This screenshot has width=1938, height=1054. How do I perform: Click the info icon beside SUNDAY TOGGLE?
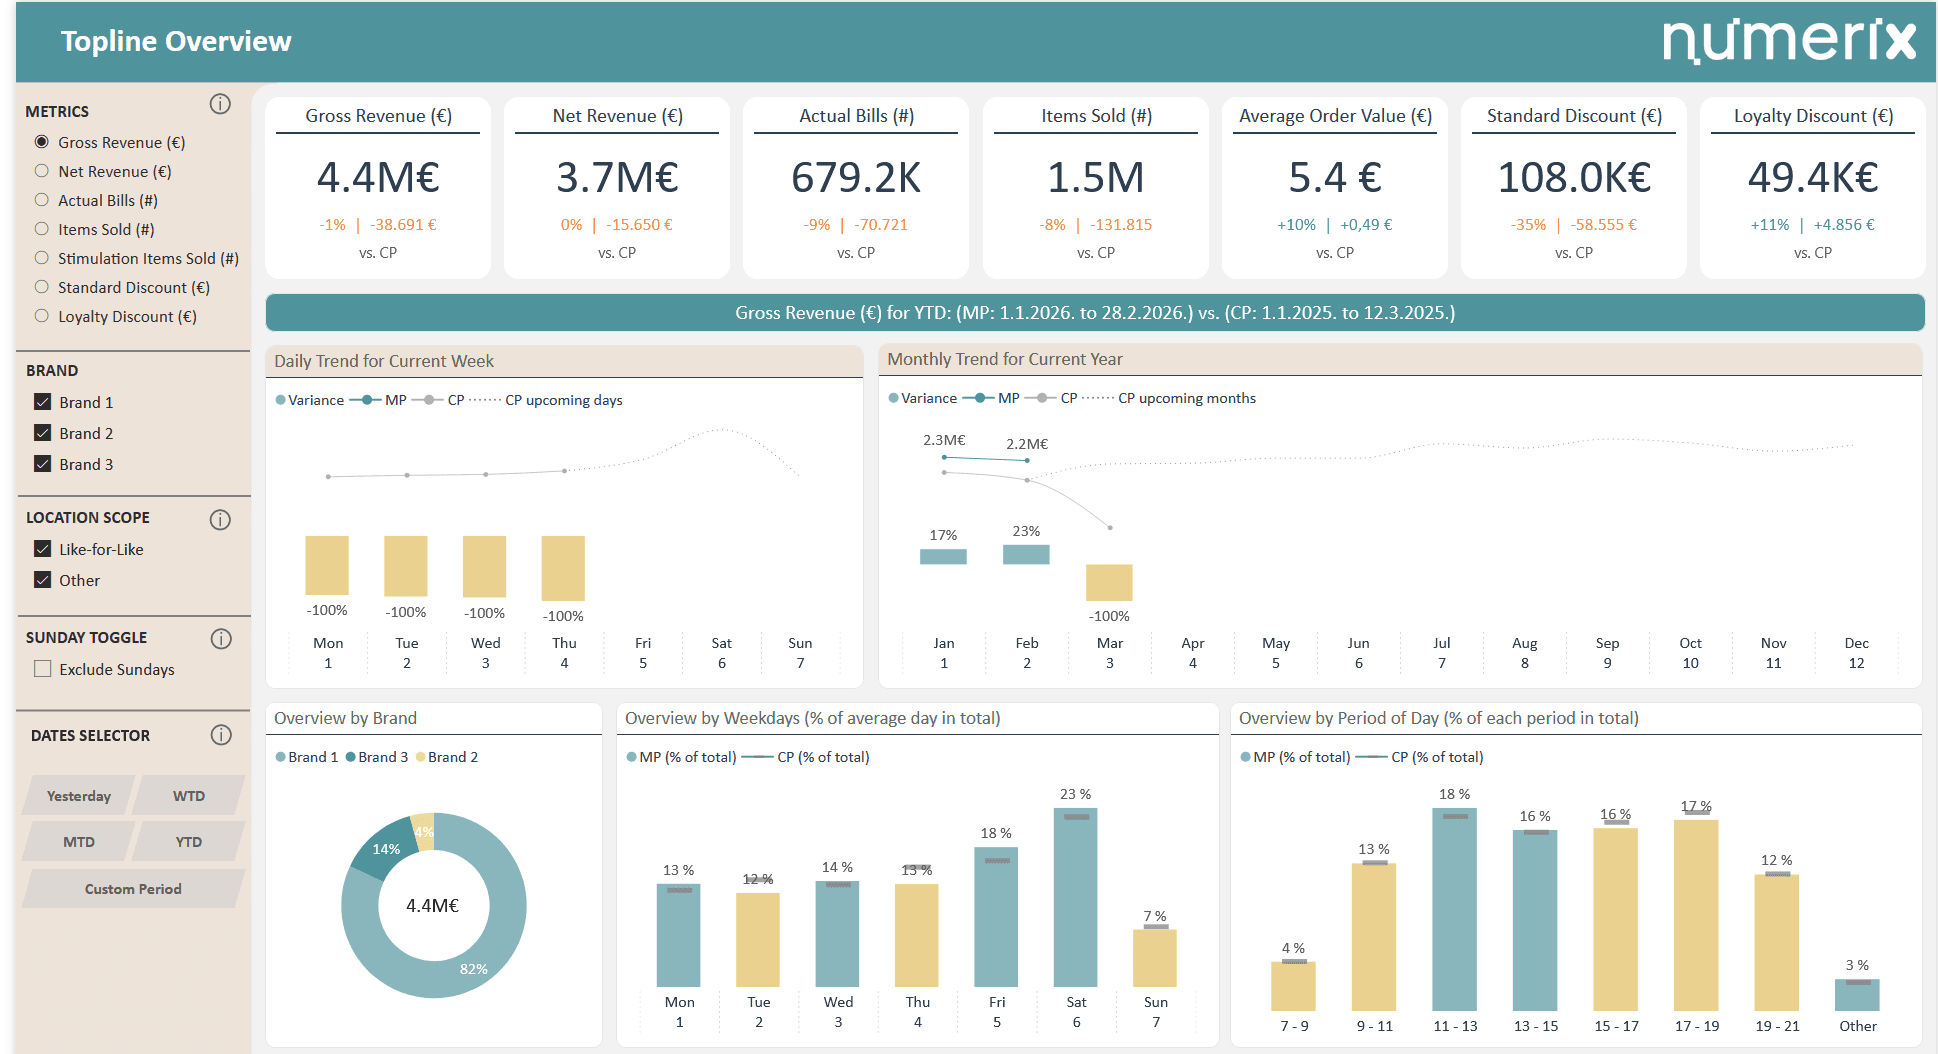pyautogui.click(x=219, y=638)
